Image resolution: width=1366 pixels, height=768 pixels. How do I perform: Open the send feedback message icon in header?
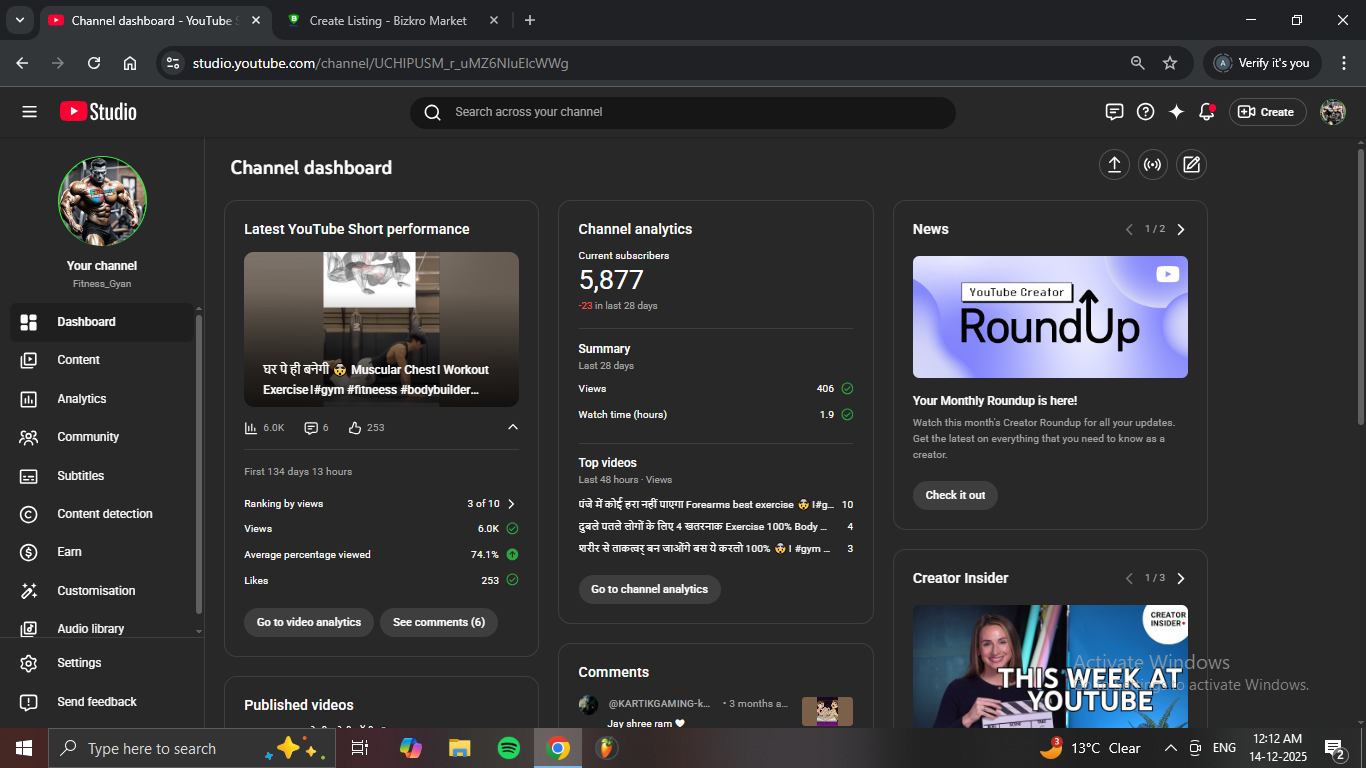(1114, 112)
